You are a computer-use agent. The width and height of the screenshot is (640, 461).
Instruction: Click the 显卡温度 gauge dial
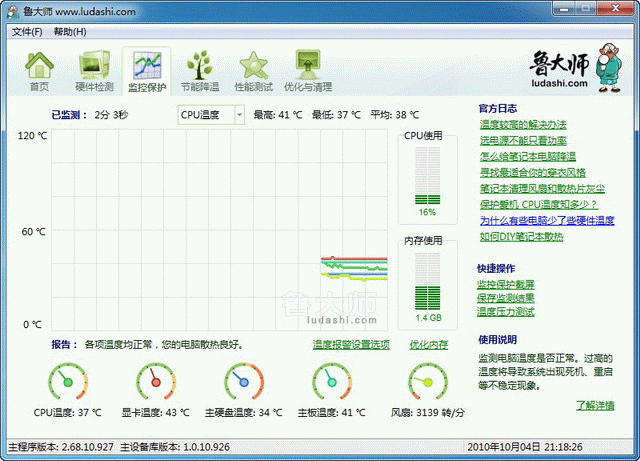pyautogui.click(x=156, y=382)
